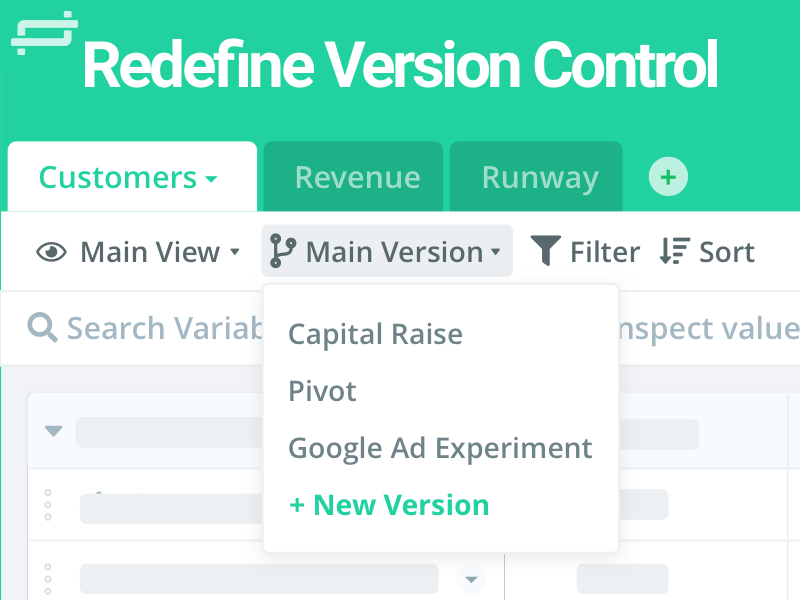Click the Sort order icon
The image size is (800, 600).
tap(676, 251)
